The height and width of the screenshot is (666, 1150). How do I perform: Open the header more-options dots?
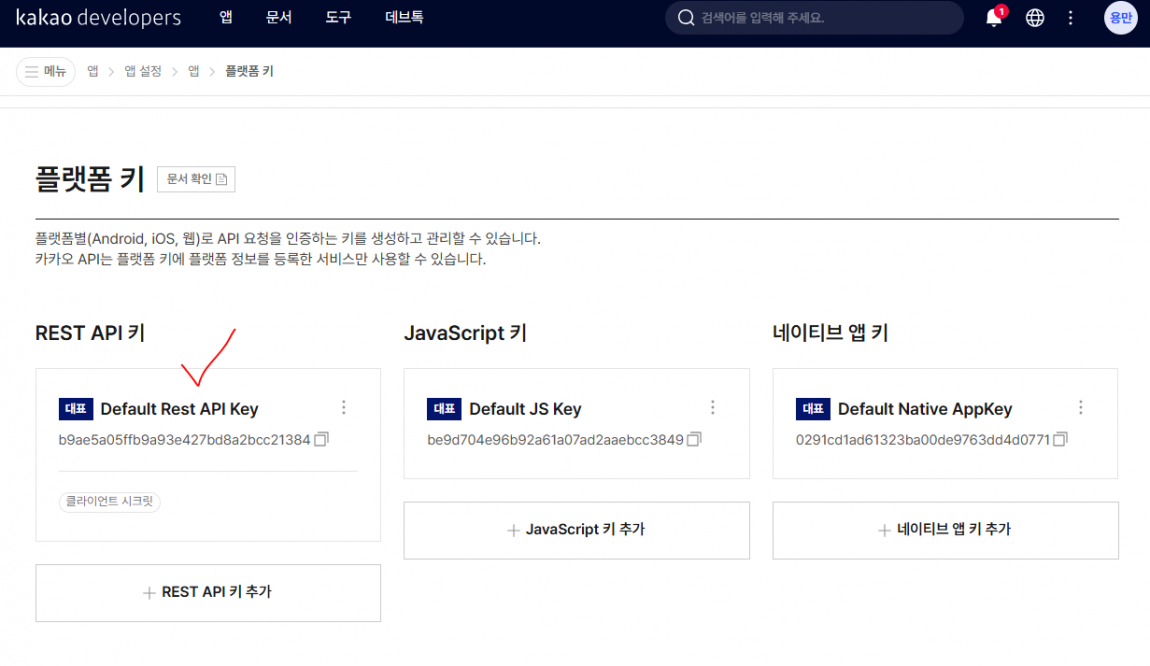(1071, 18)
